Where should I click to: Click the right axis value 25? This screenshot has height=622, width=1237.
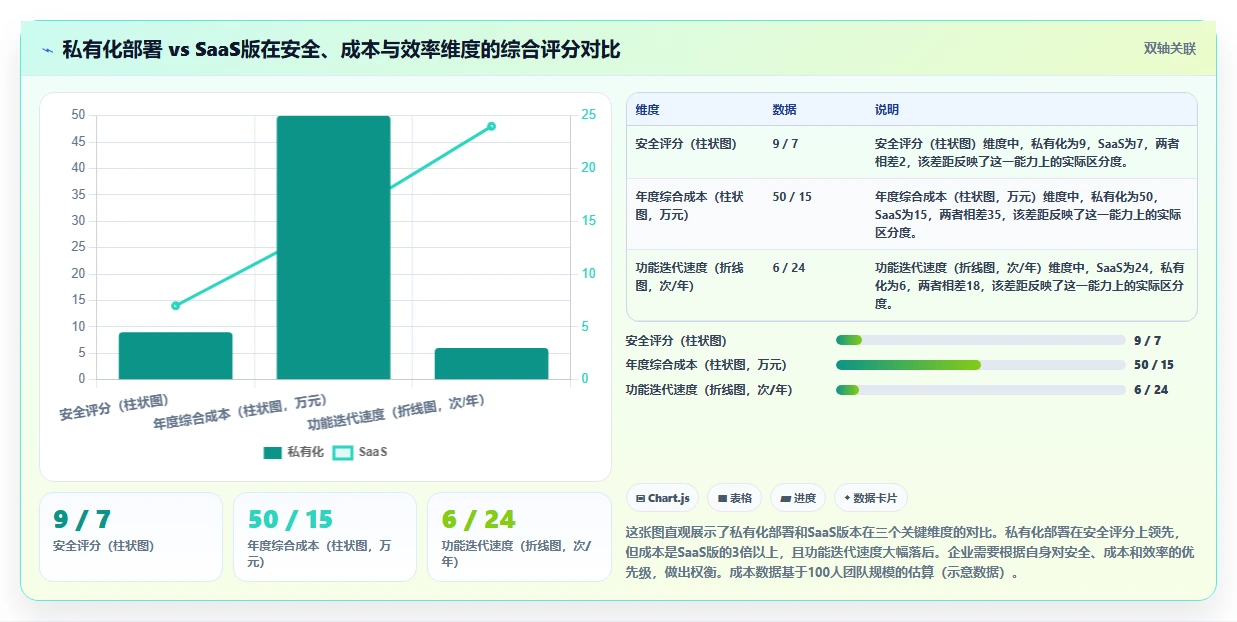589,115
